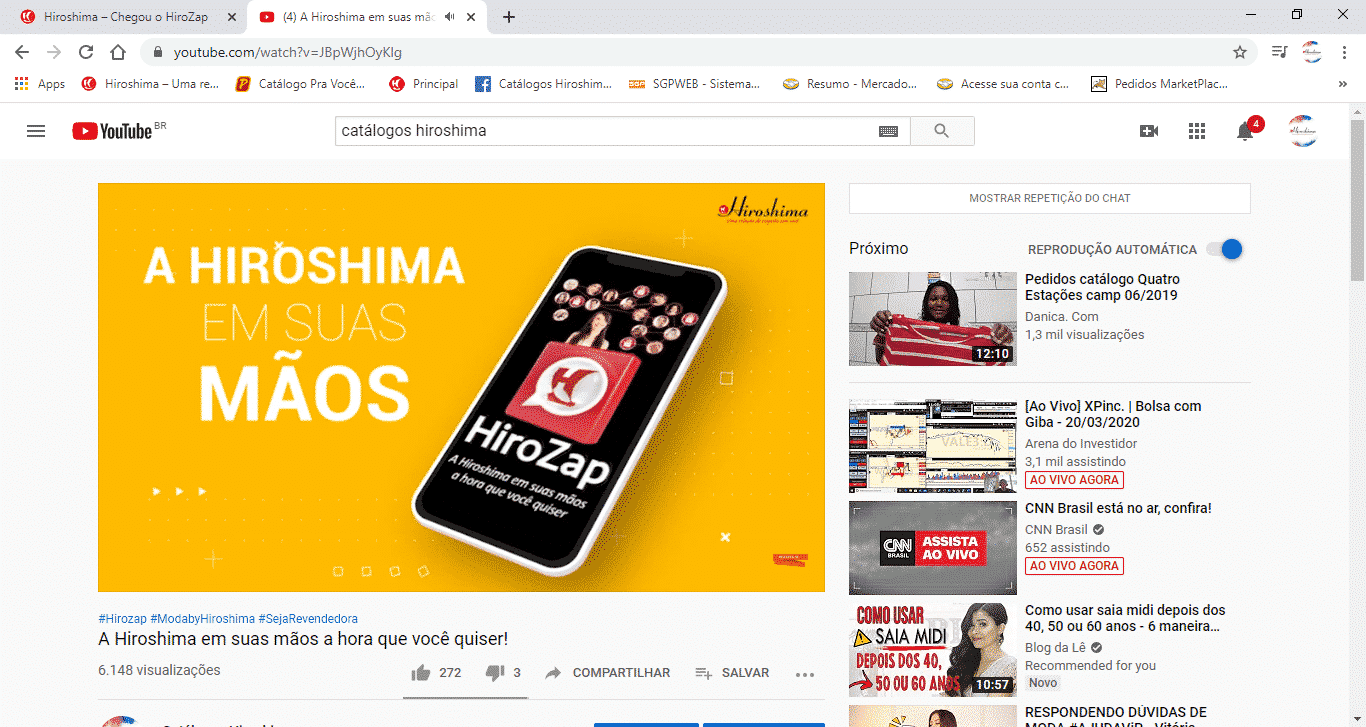Viewport: 1366px width, 727px height.
Task: Open the on-screen keyboard in search box
Action: click(x=889, y=131)
